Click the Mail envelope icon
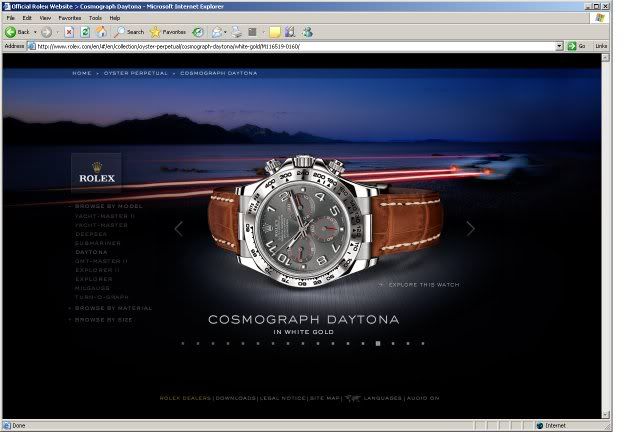The image size is (640, 432). (x=217, y=32)
